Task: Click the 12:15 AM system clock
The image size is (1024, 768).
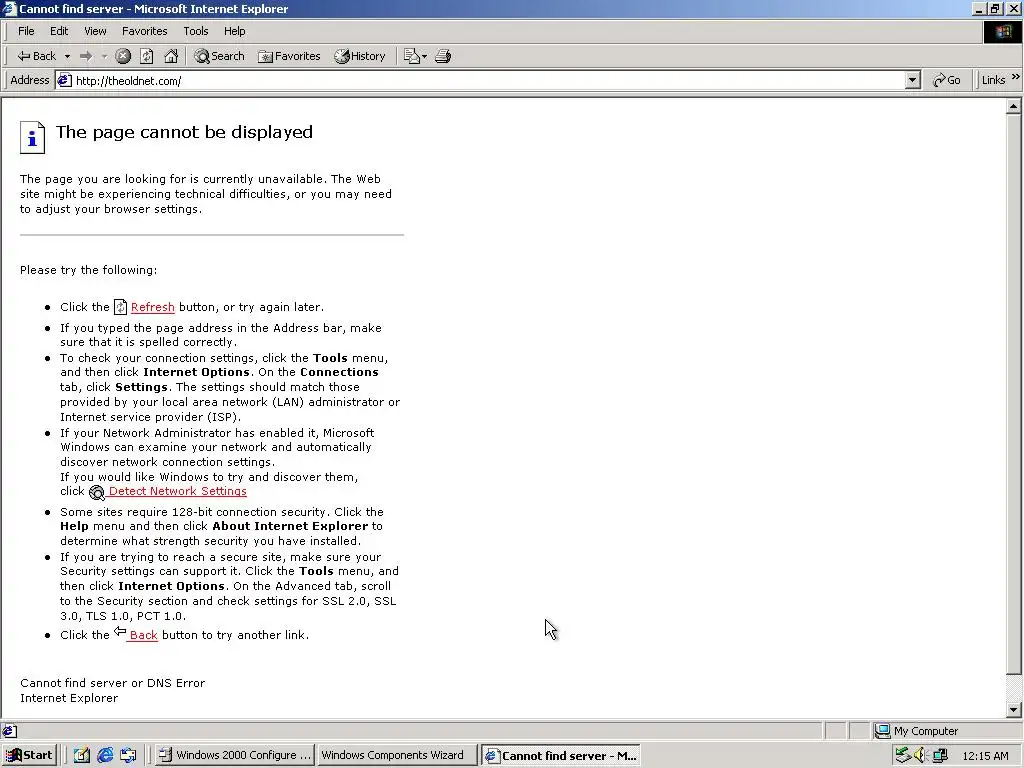Action: (x=985, y=756)
